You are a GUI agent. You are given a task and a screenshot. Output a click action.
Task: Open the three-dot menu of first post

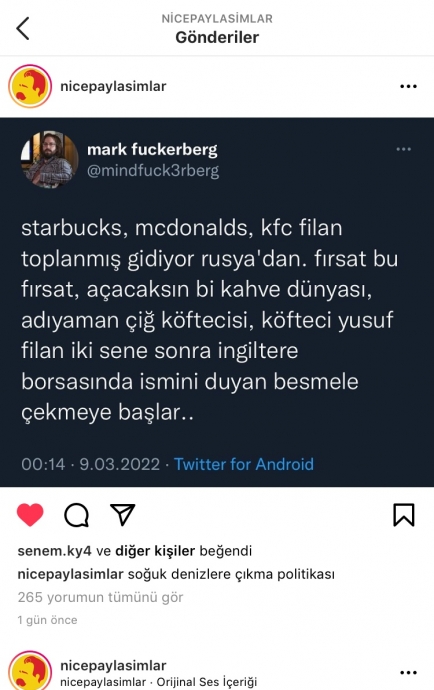click(408, 86)
